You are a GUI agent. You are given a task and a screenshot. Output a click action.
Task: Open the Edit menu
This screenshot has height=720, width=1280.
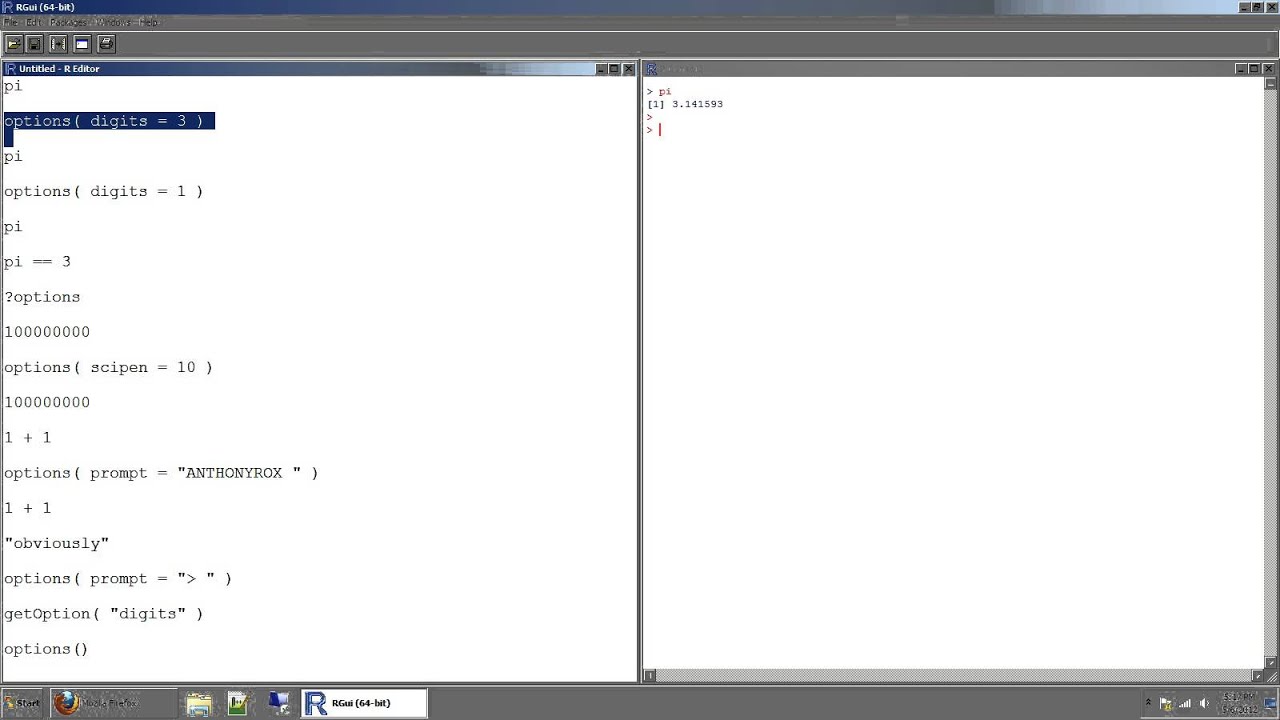33,22
